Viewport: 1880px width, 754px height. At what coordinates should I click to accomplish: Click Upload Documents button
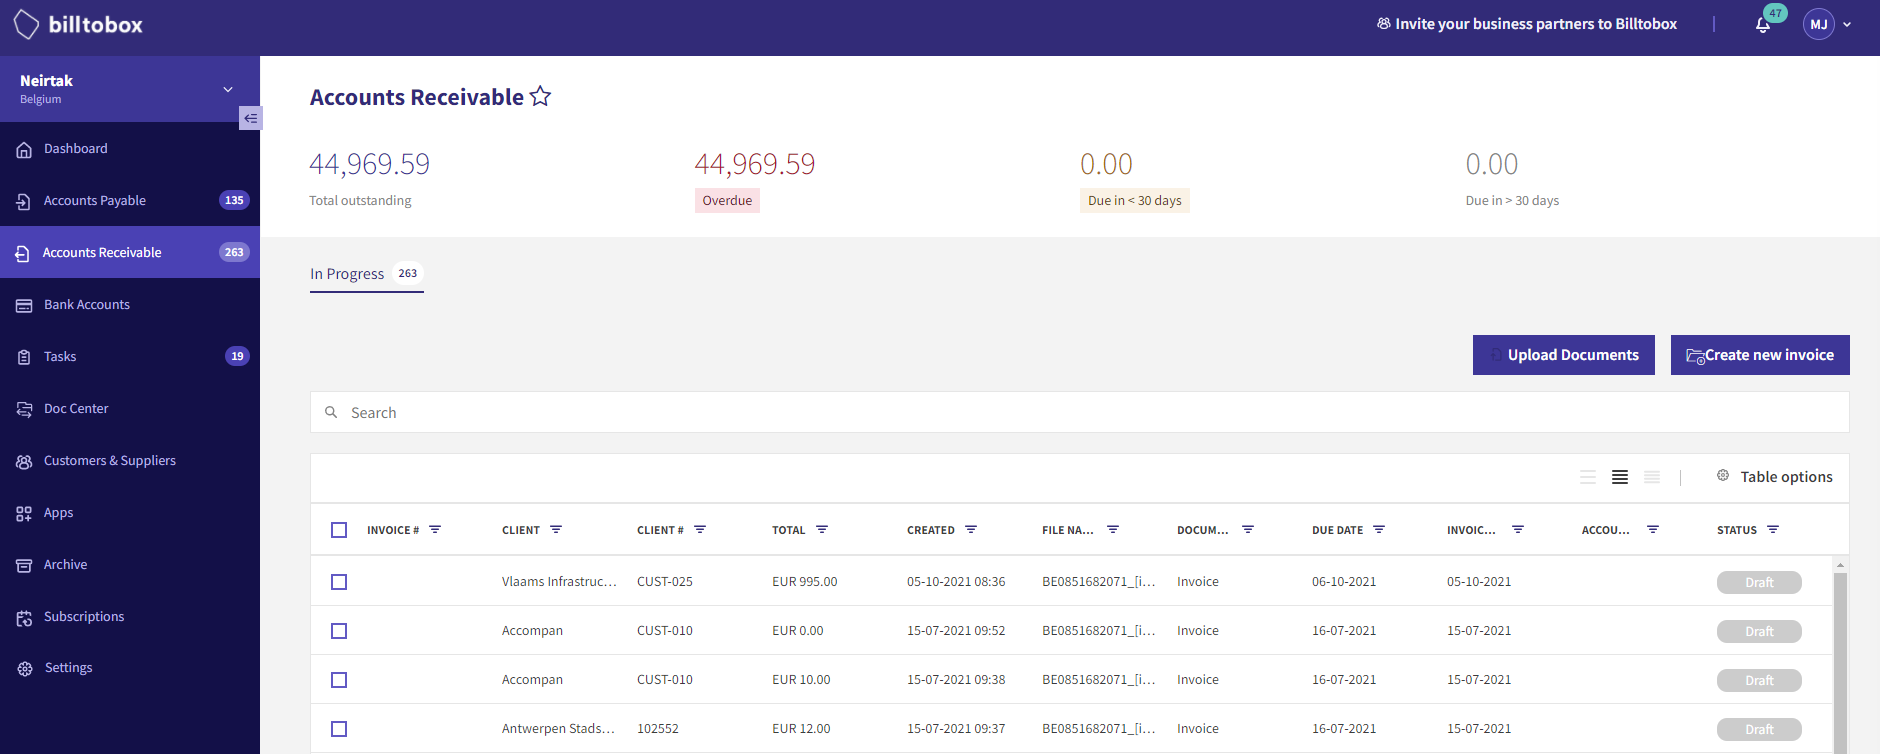(x=1563, y=355)
